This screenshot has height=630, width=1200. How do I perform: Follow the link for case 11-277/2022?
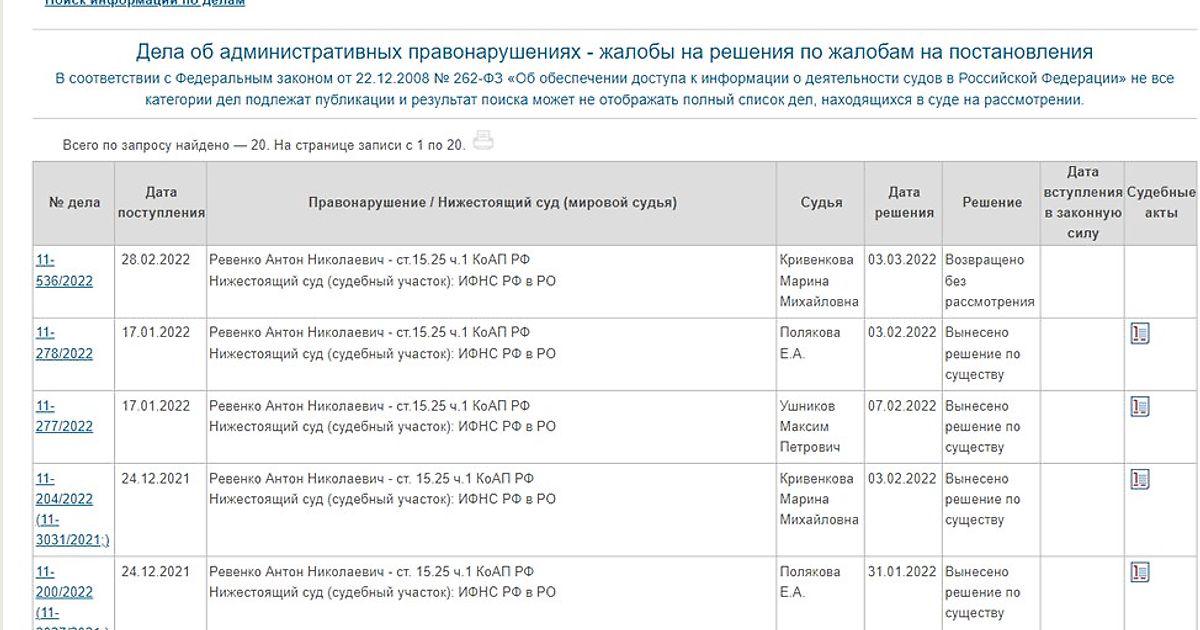(64, 416)
